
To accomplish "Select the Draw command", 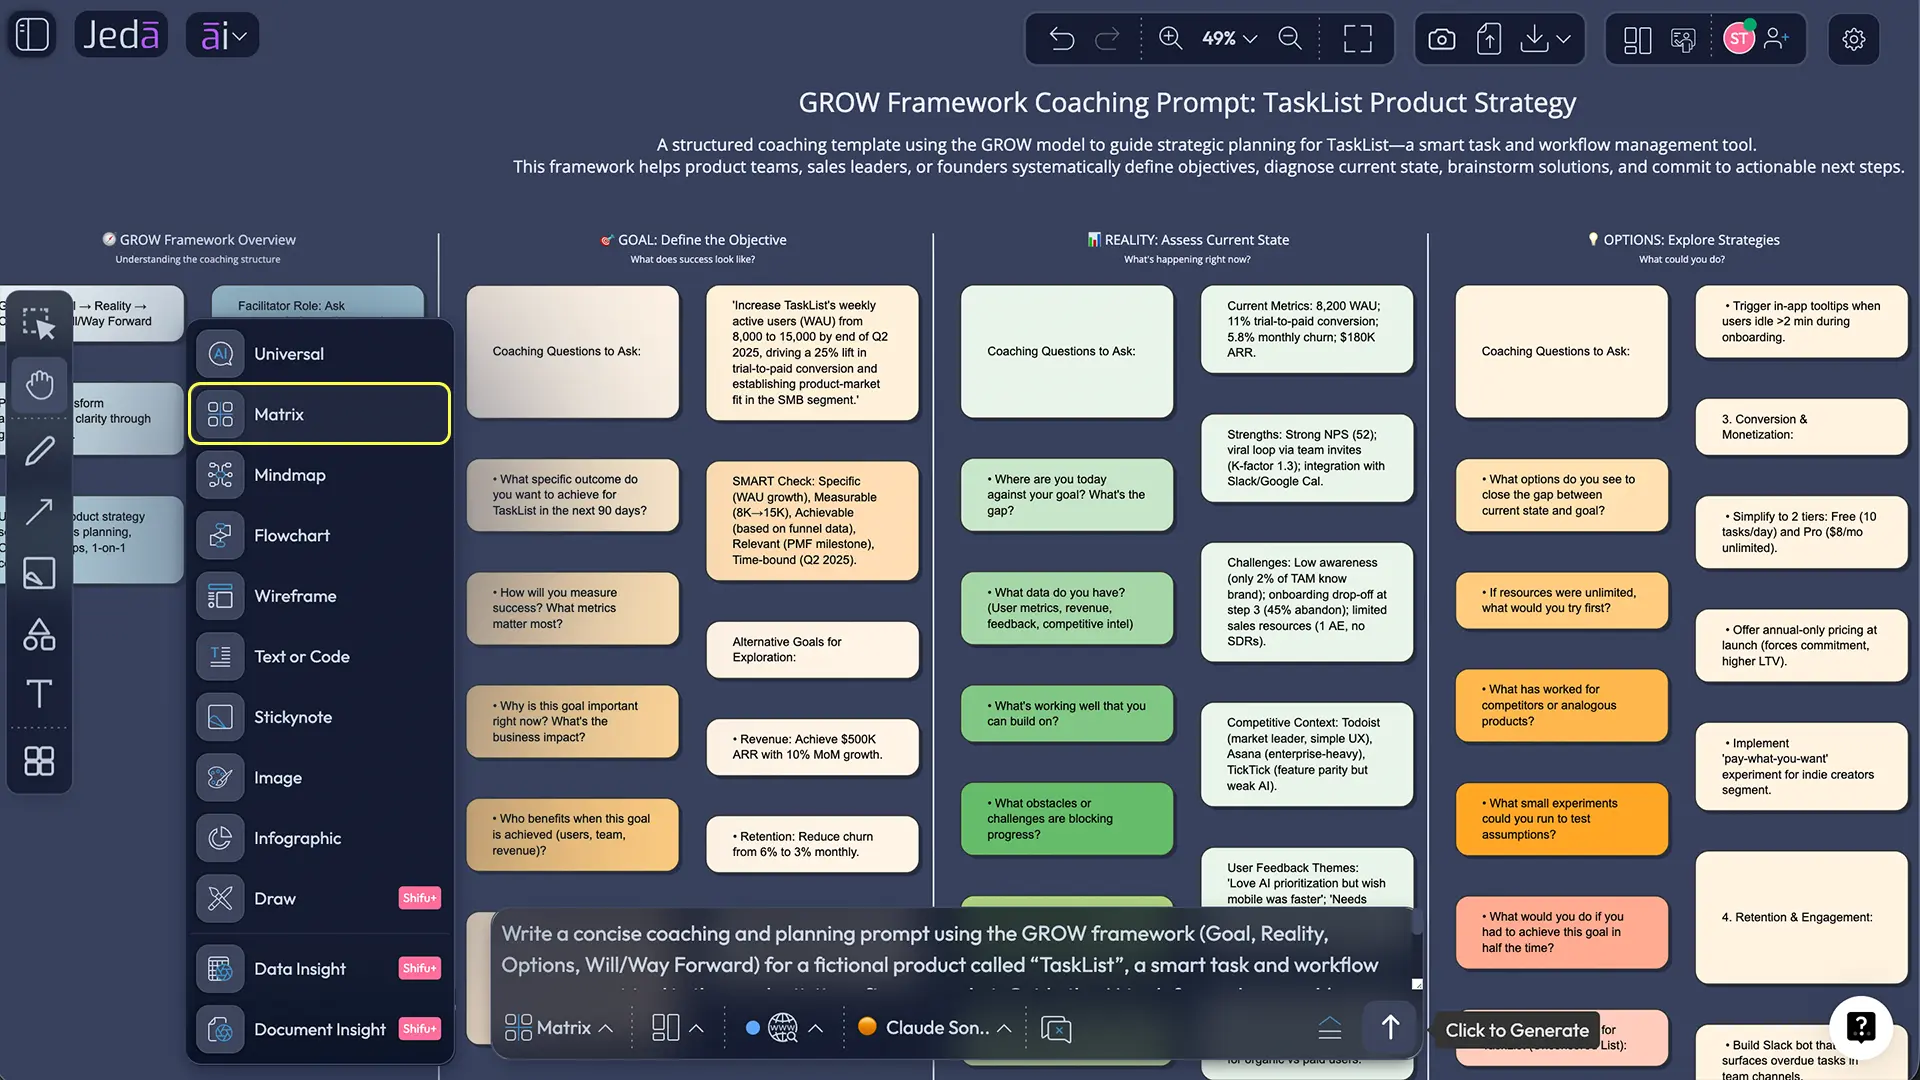I will tap(319, 898).
